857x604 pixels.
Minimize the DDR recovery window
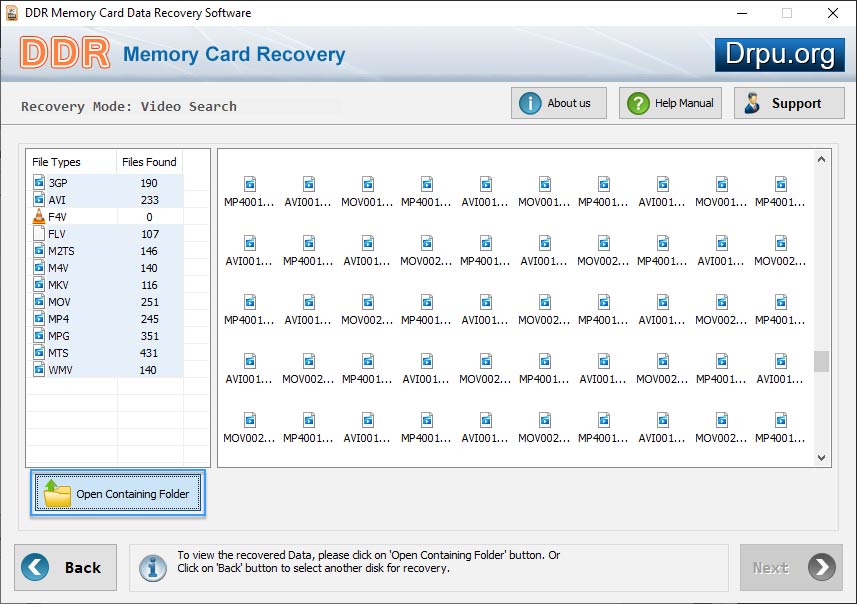(x=742, y=13)
